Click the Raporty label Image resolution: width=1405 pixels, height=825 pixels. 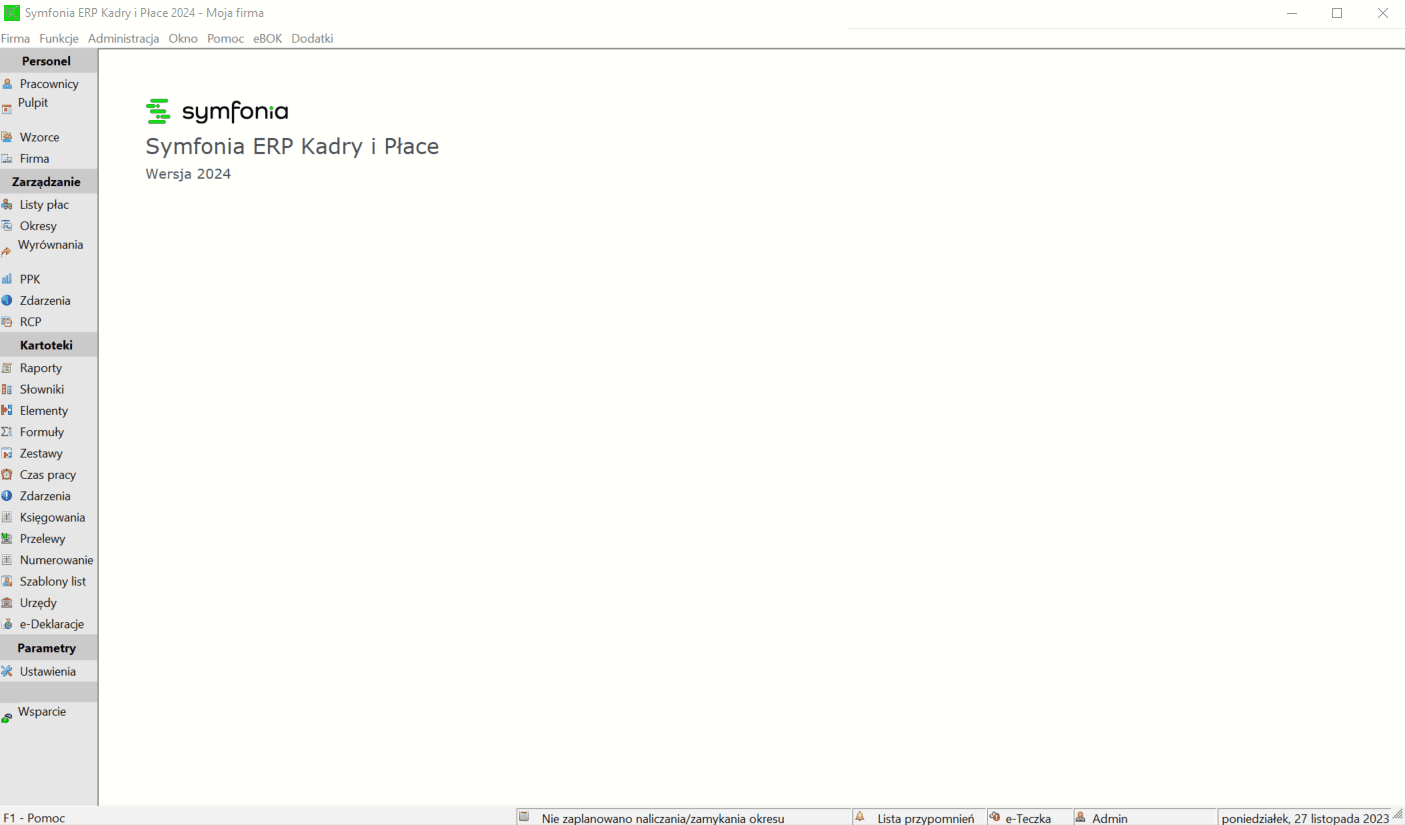[41, 368]
